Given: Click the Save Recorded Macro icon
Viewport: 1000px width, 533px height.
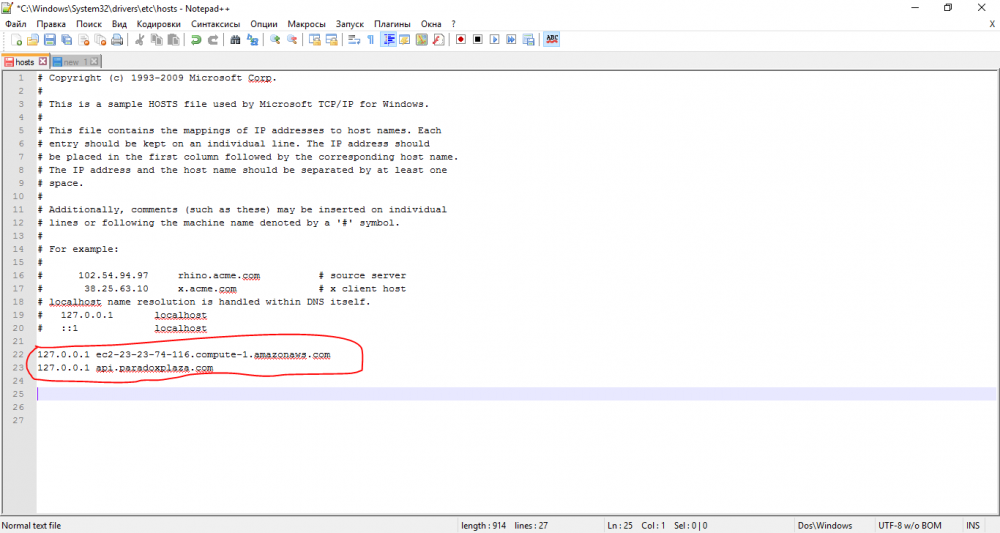Looking at the screenshot, I should [x=528, y=40].
